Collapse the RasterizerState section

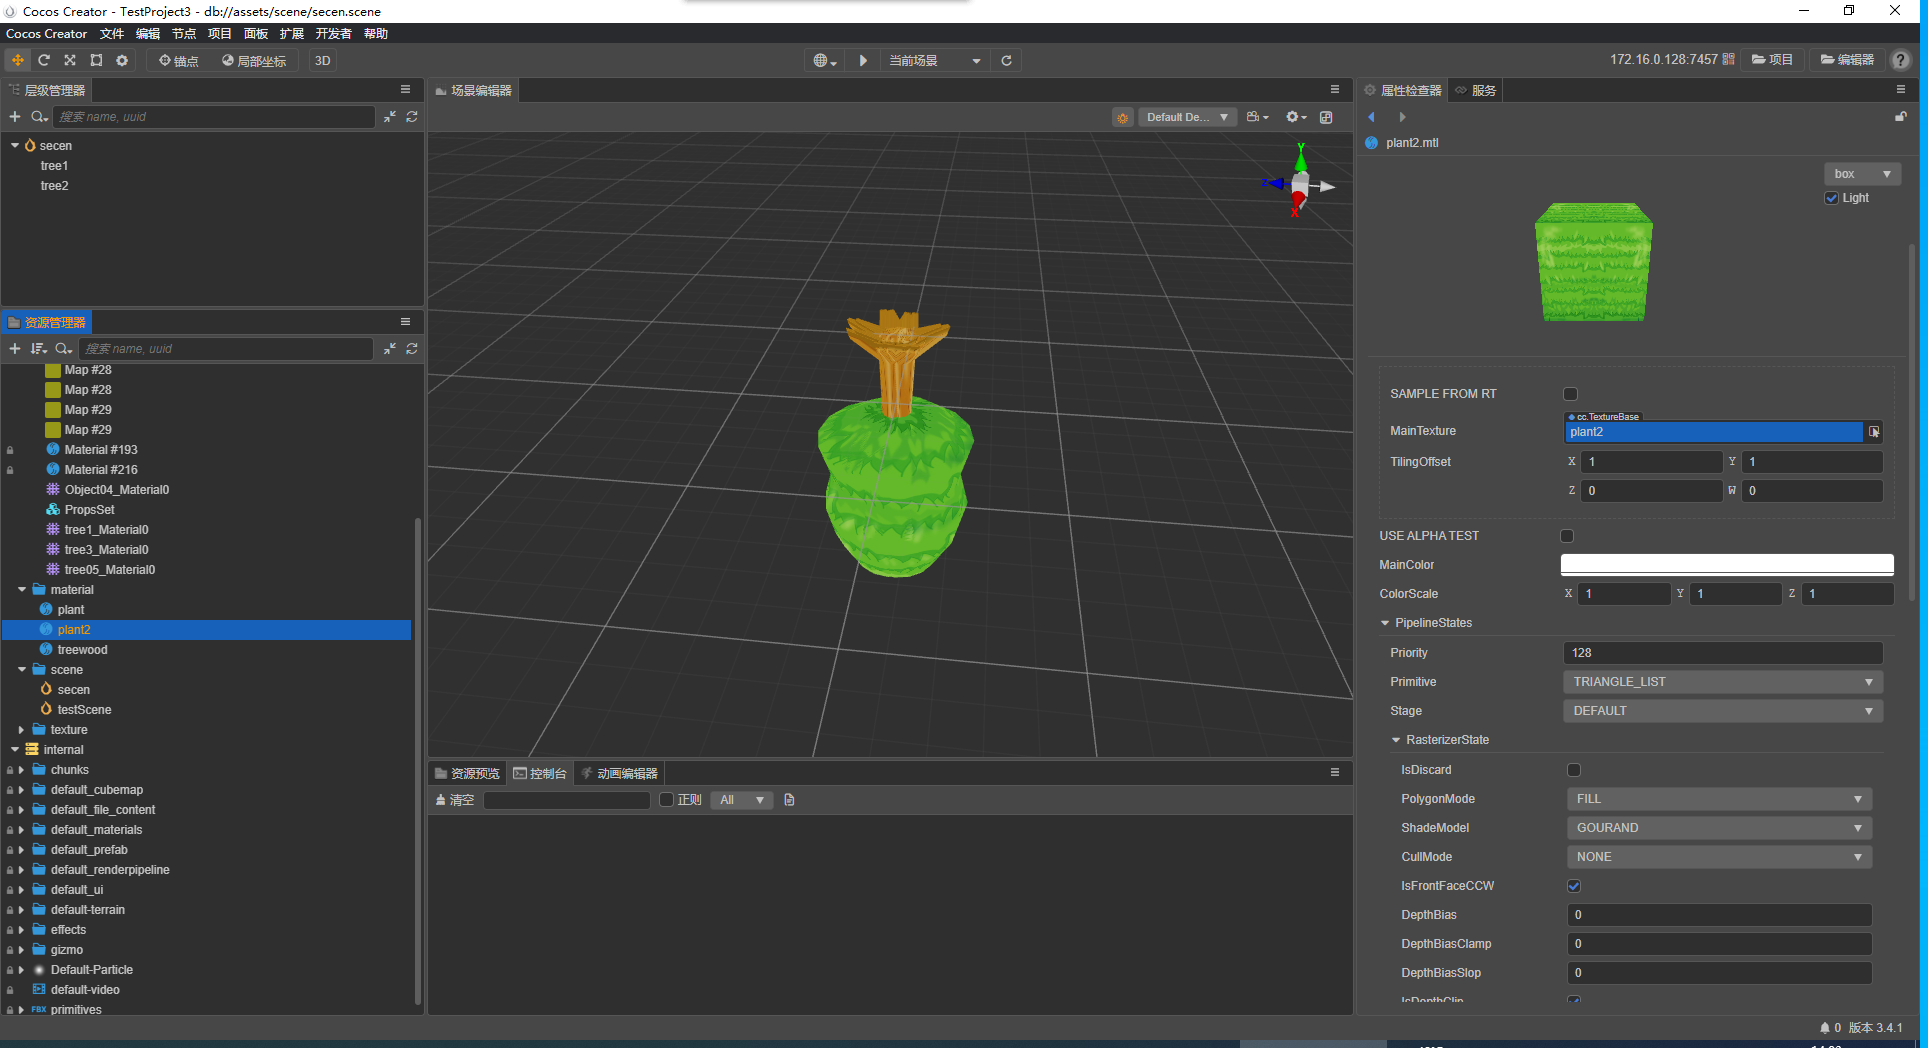1396,740
